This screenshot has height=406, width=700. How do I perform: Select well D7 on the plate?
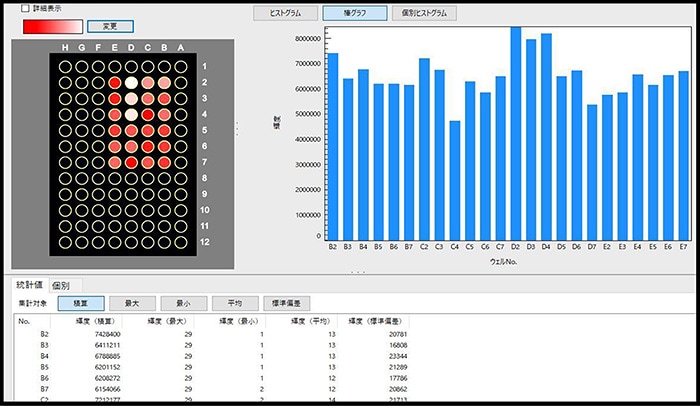(131, 162)
